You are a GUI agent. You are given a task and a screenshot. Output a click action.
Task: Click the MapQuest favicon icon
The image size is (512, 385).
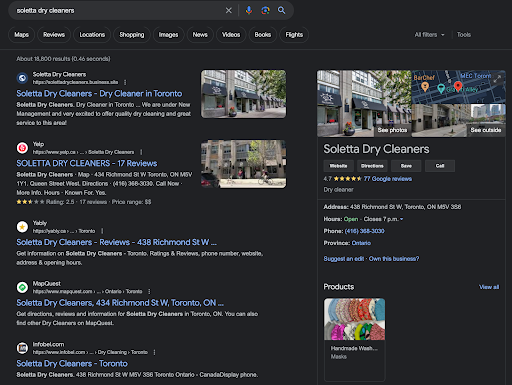22,287
